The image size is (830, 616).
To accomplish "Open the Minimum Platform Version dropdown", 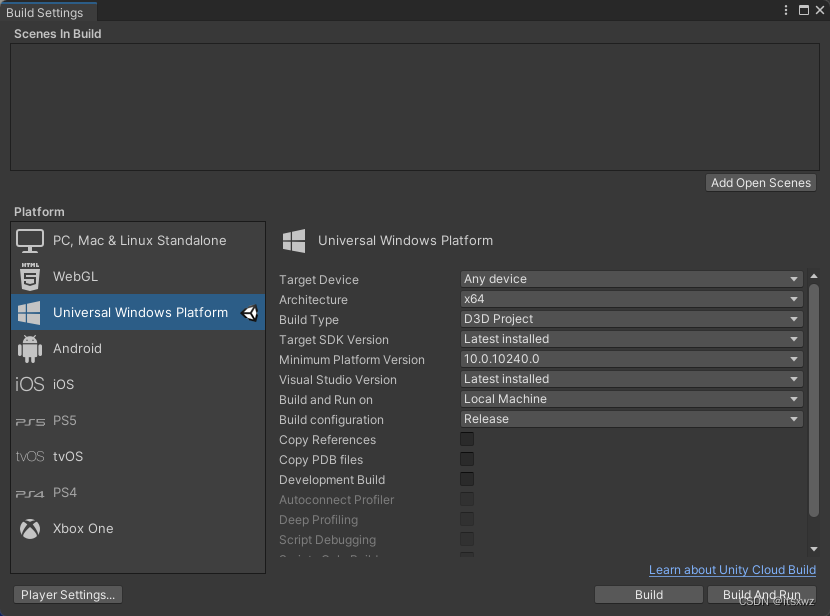I will [631, 359].
